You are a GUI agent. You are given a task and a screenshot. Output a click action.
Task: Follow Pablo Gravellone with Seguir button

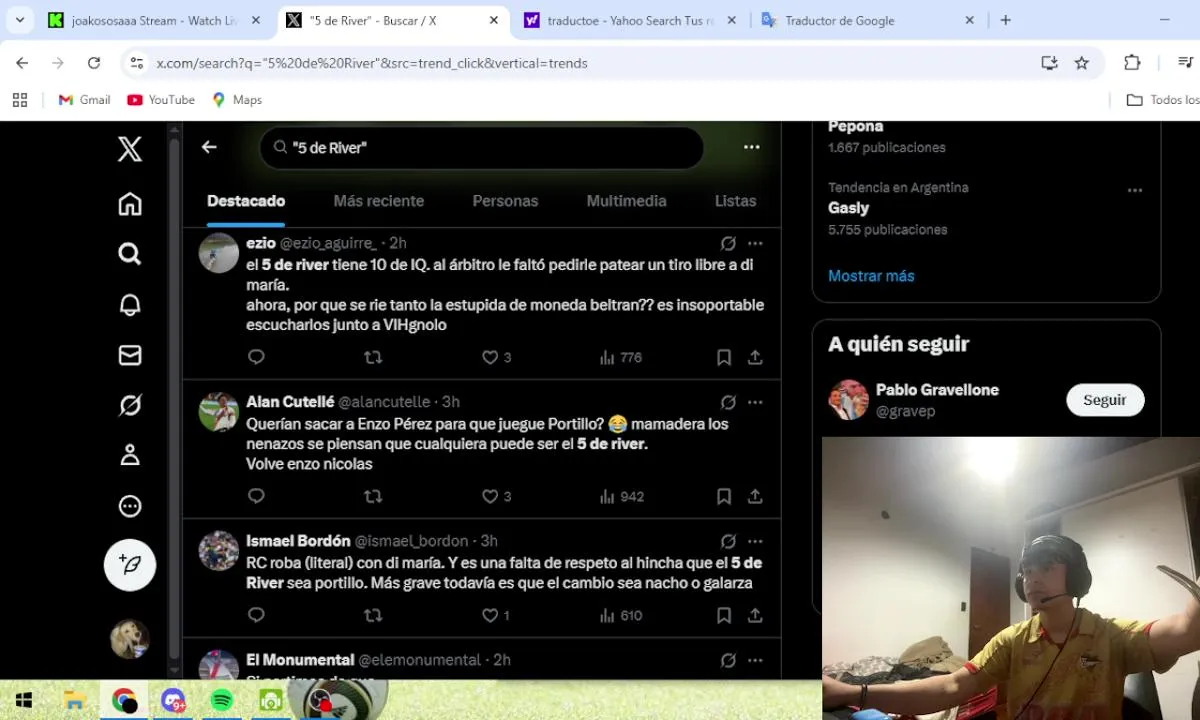click(x=1105, y=400)
